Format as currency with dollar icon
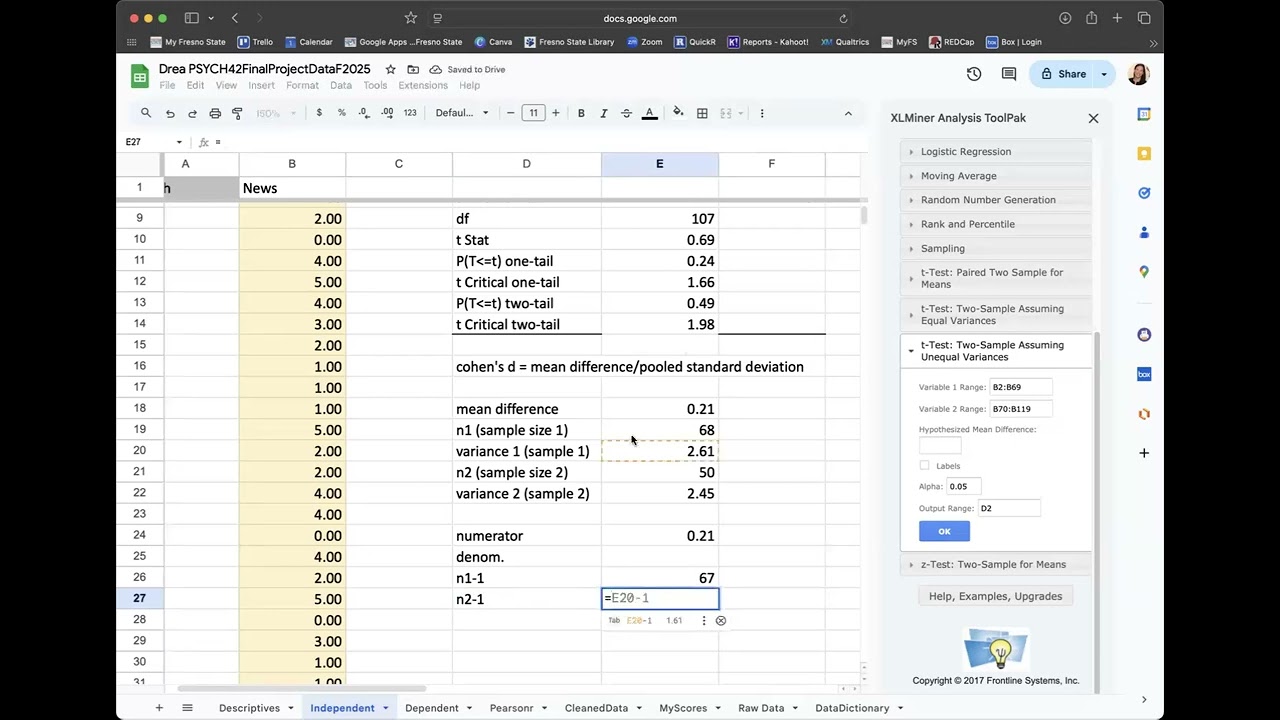This screenshot has height=720, width=1280. click(x=319, y=113)
